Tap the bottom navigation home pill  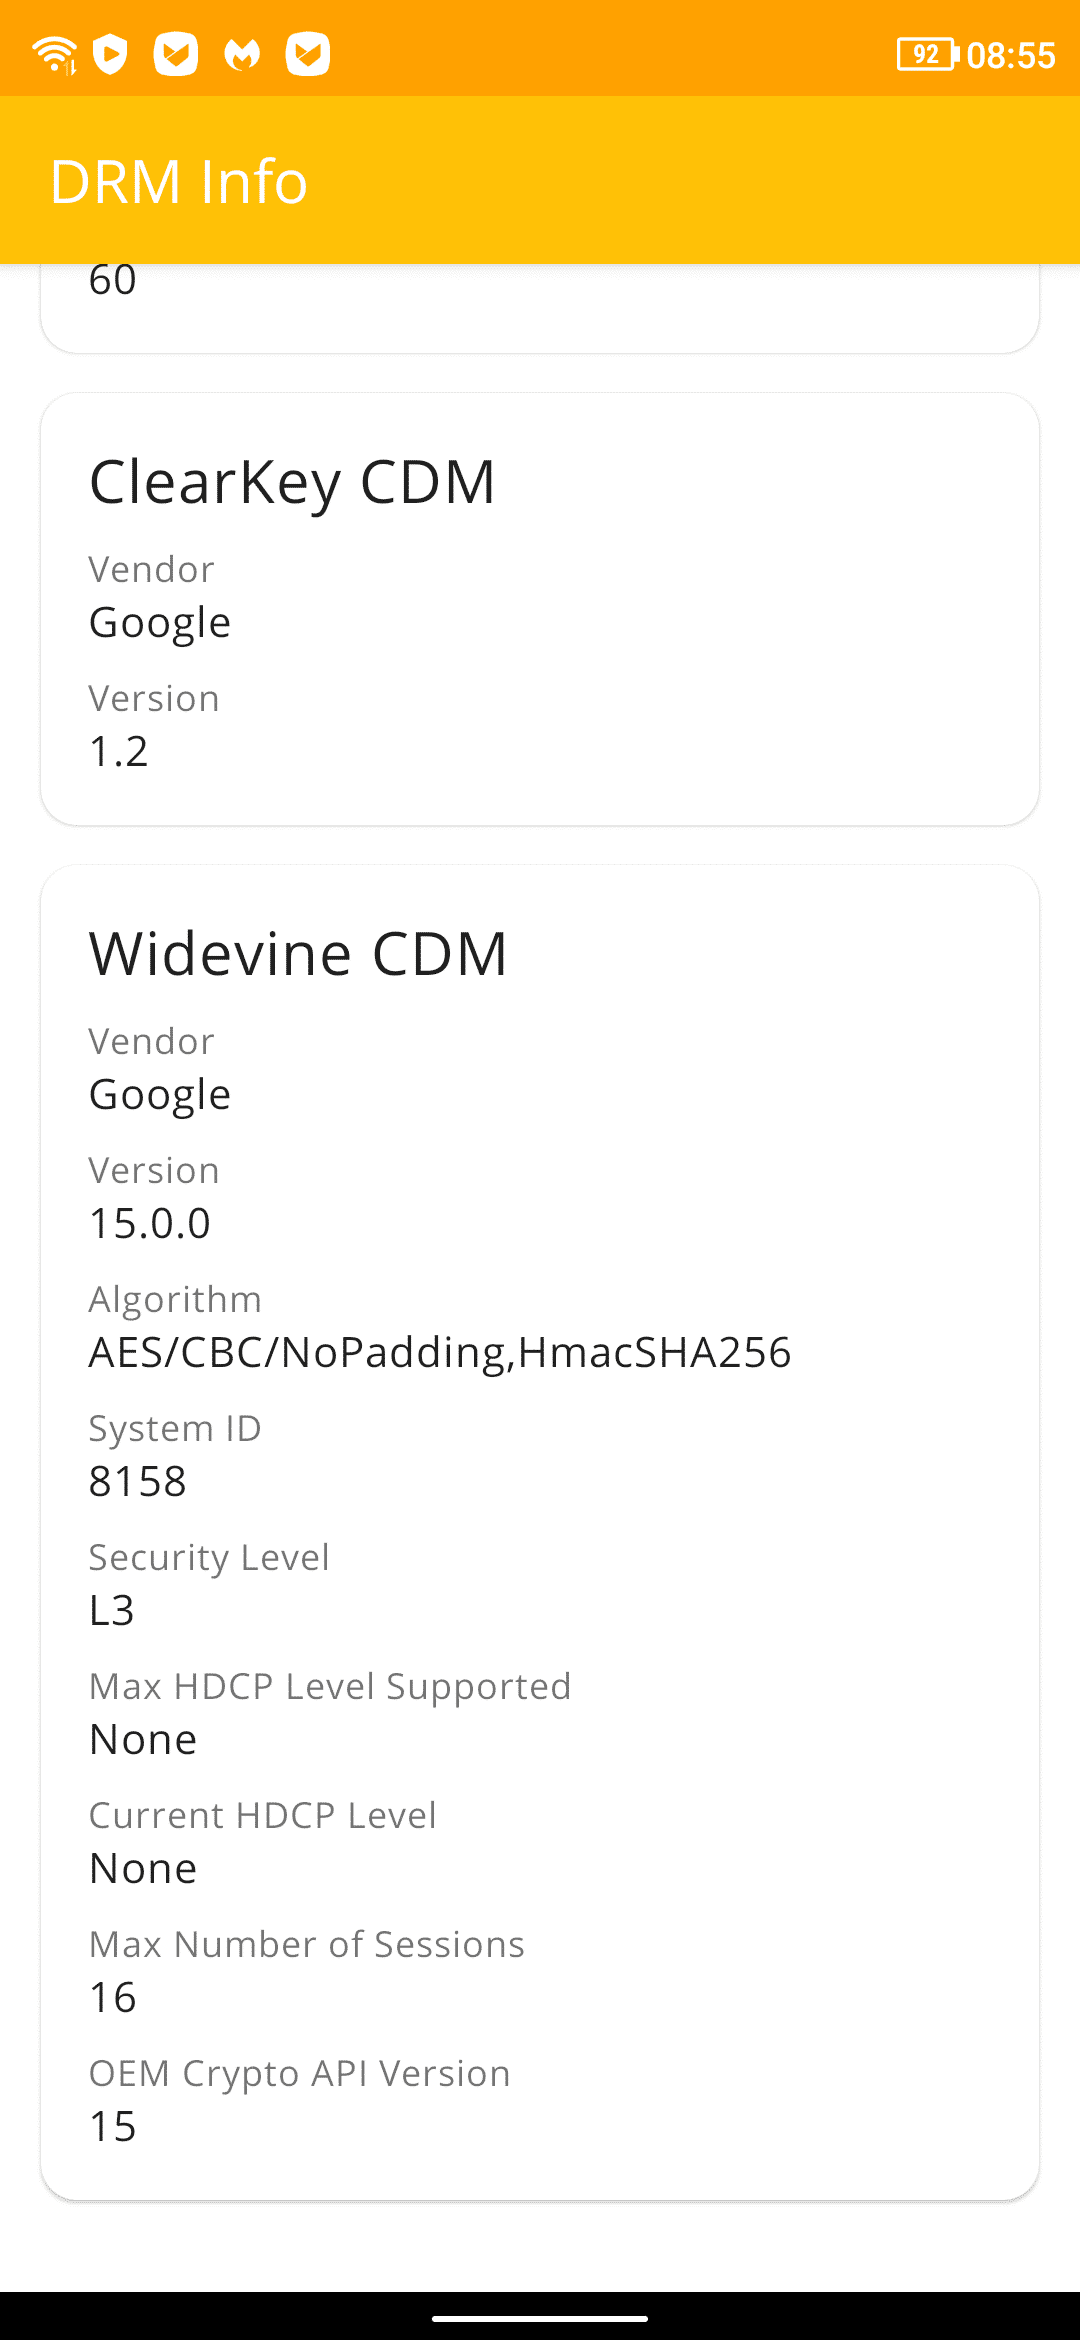click(540, 2318)
